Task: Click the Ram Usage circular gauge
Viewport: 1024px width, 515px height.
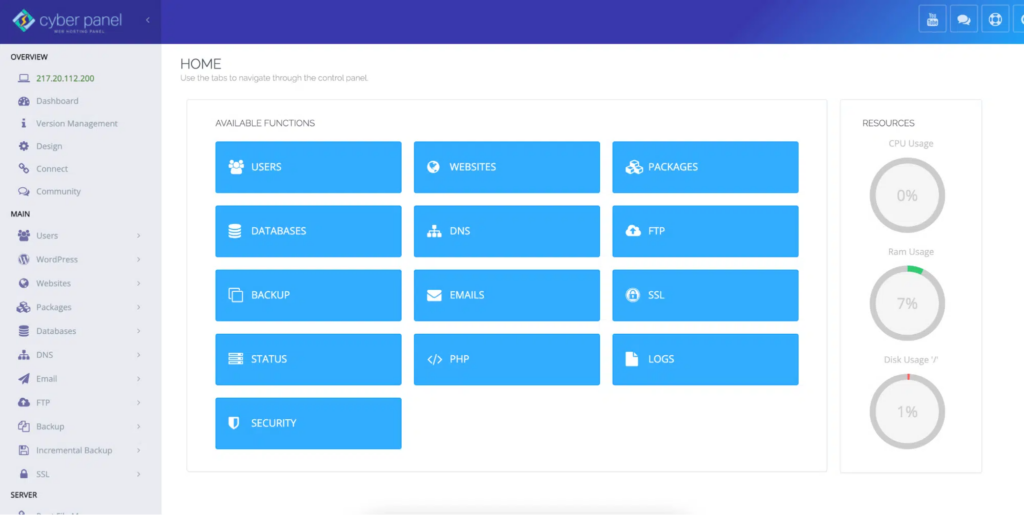Action: (x=907, y=303)
